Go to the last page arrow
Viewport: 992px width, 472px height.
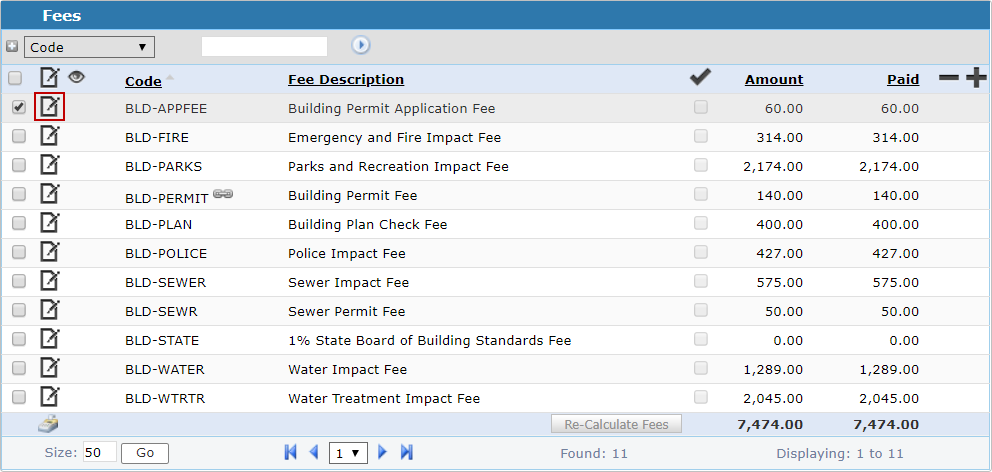coord(407,453)
